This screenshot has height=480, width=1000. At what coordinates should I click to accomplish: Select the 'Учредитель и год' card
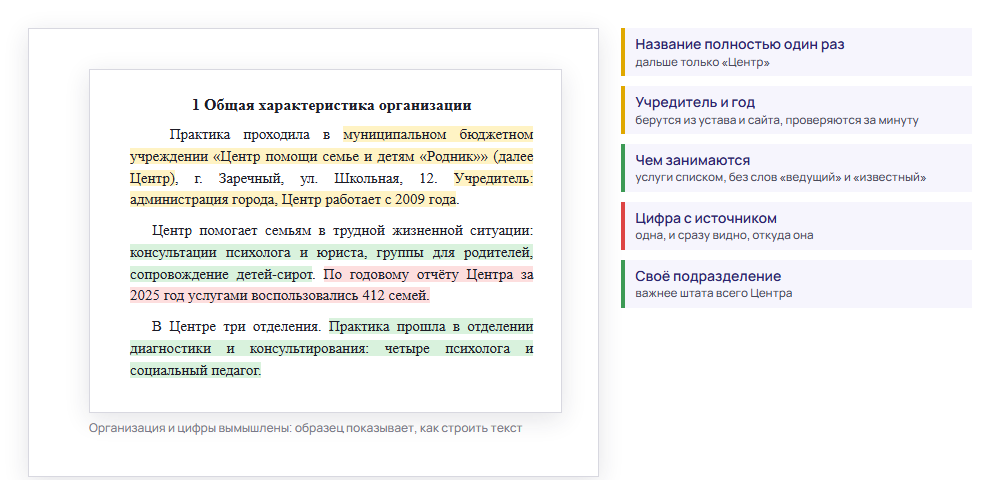pyautogui.click(x=797, y=110)
